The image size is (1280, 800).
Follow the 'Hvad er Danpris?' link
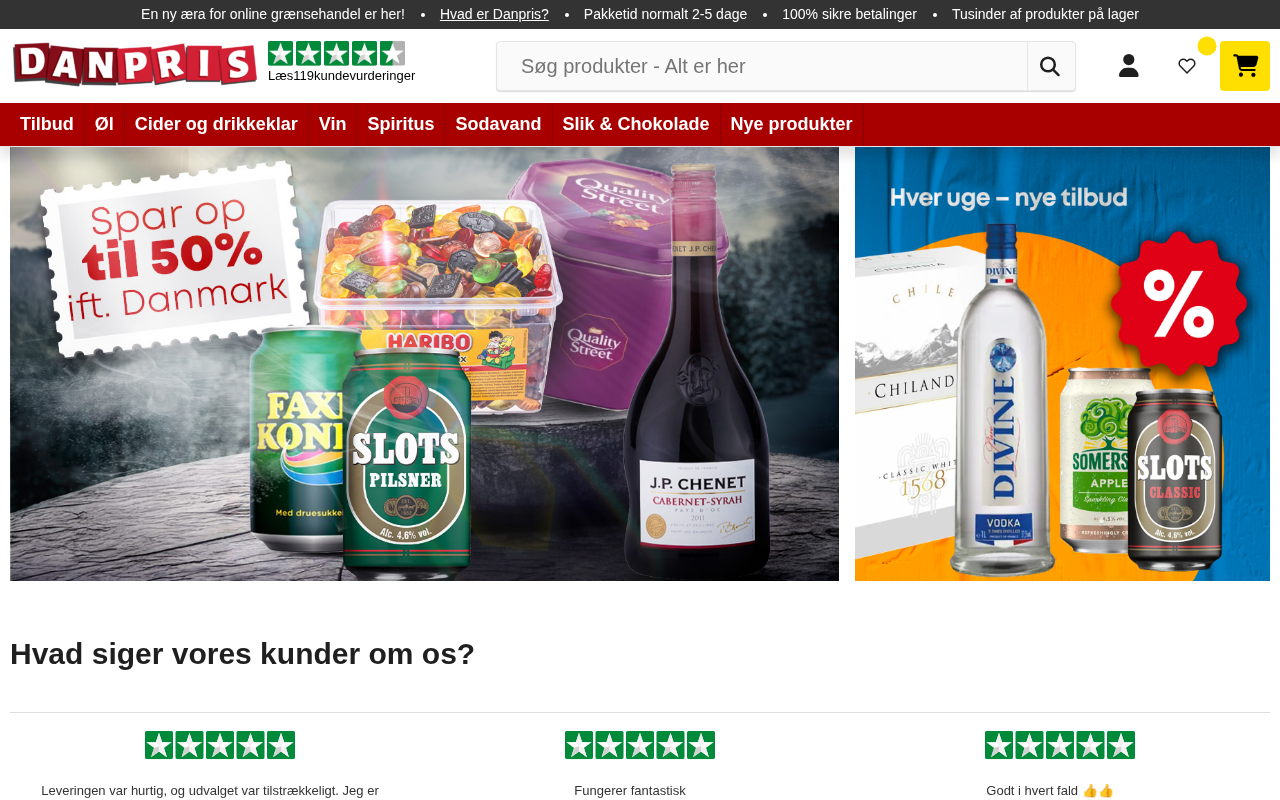[494, 14]
